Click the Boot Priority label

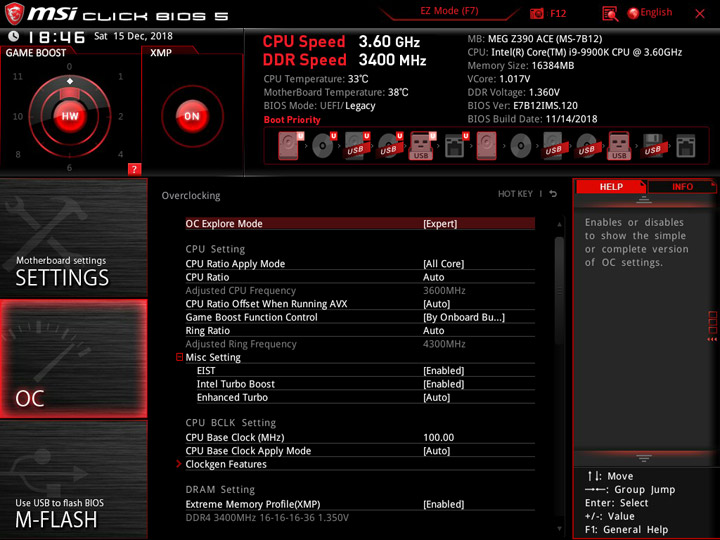tap(292, 120)
